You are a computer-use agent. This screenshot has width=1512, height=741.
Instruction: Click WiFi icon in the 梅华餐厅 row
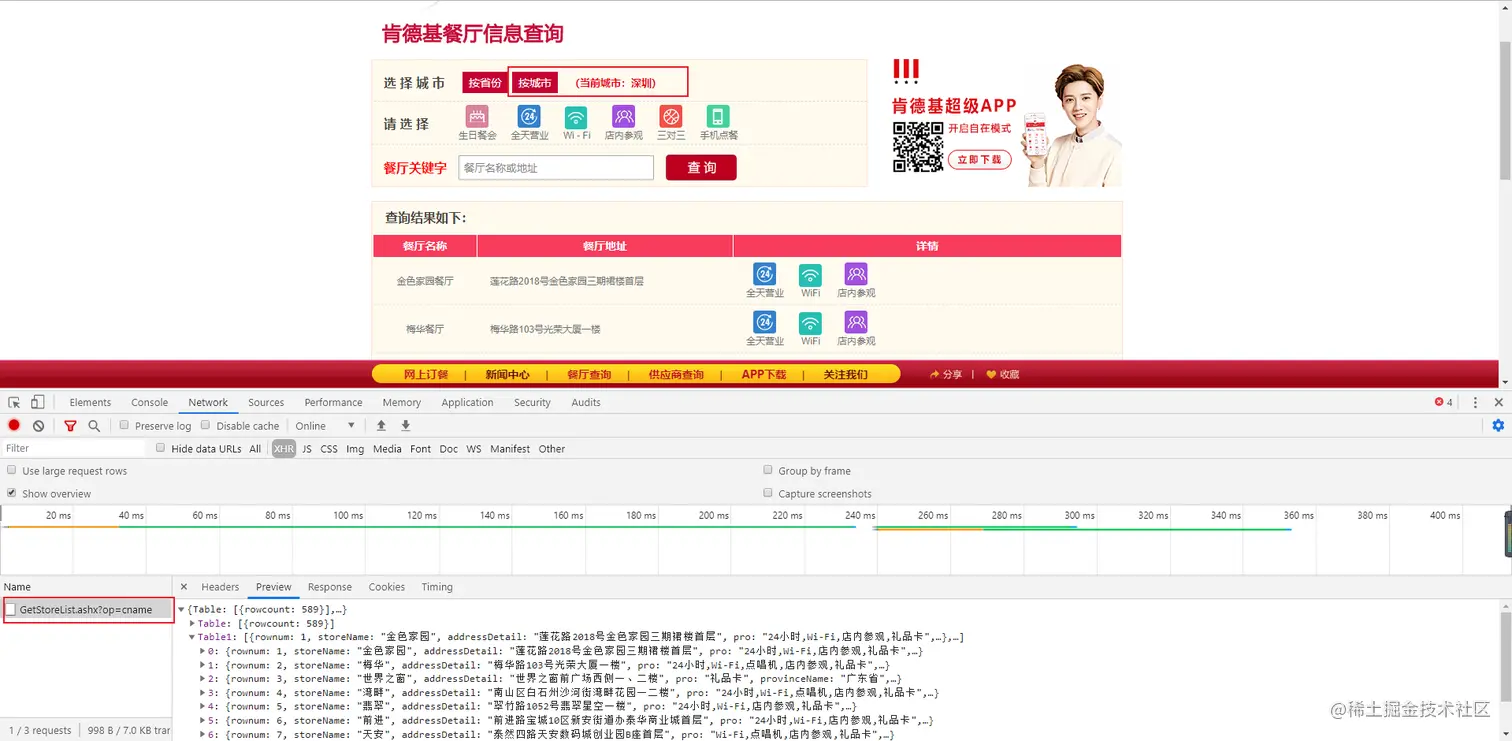tap(810, 322)
